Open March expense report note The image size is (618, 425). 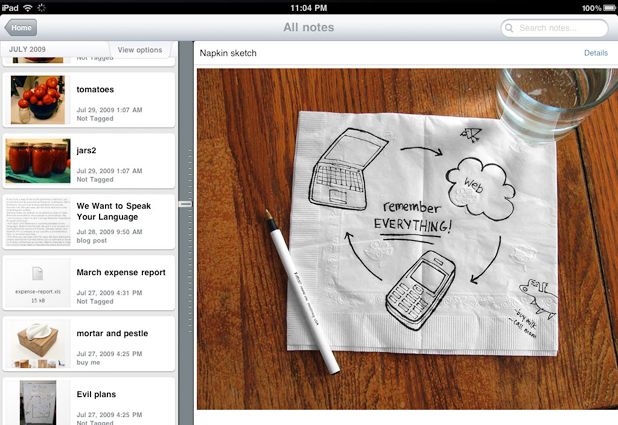tap(89, 283)
